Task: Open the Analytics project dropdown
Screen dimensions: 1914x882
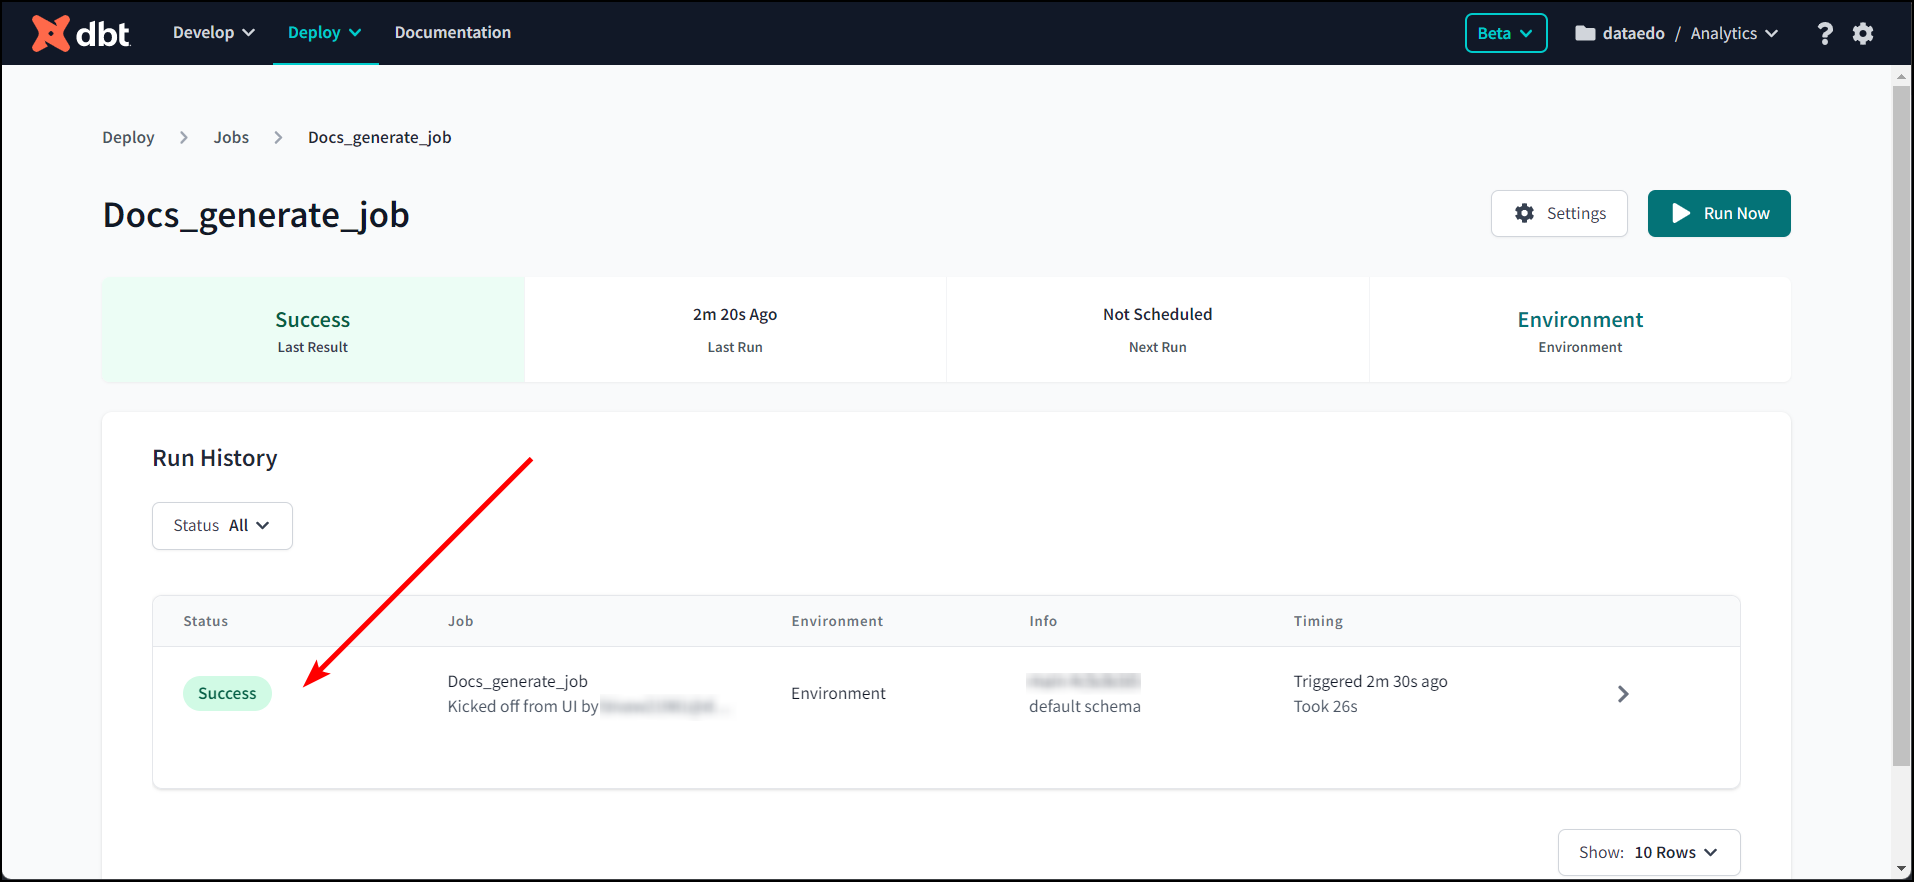Action: point(1734,33)
